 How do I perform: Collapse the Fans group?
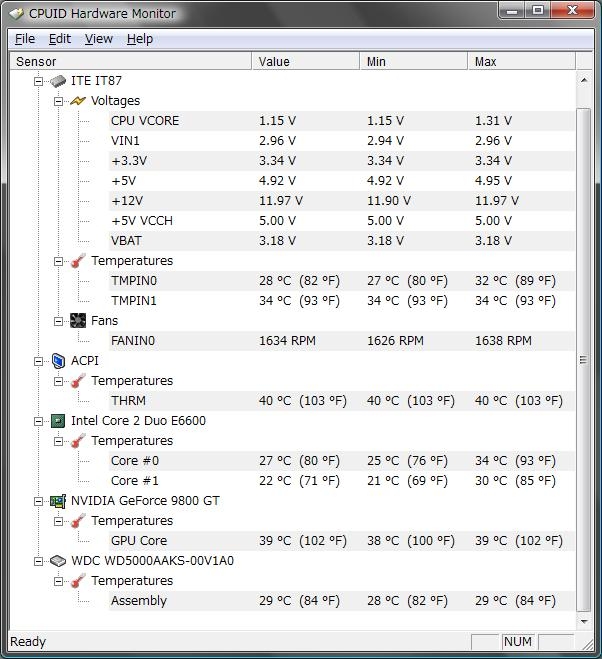(58, 322)
